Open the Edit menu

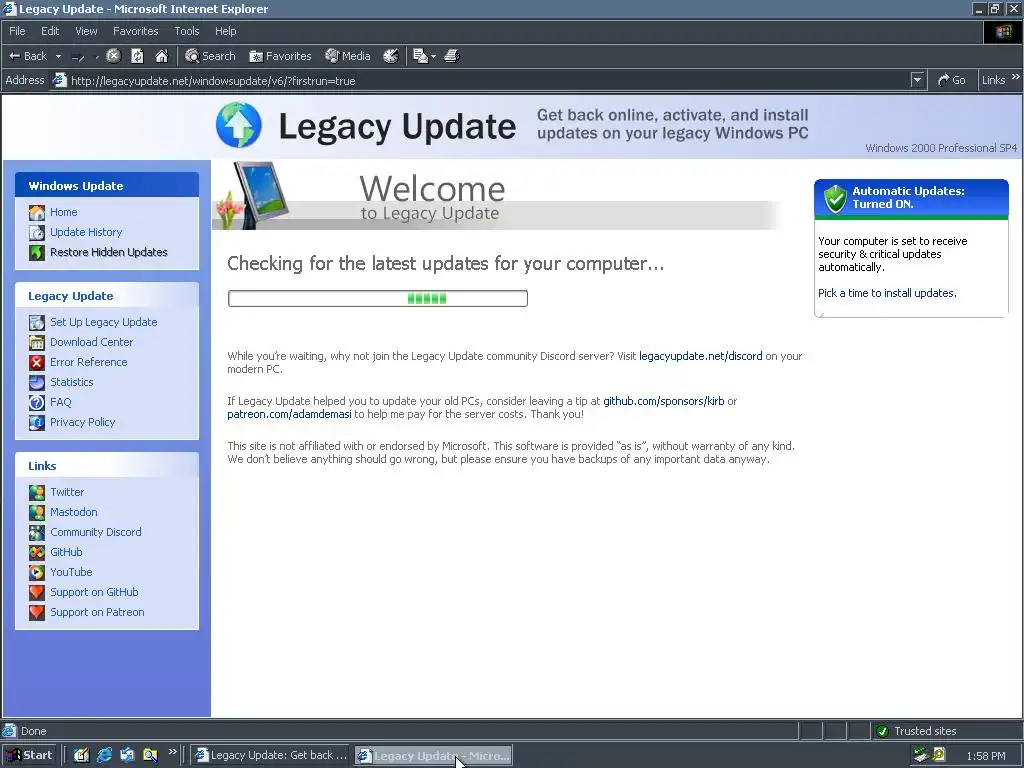[x=50, y=31]
